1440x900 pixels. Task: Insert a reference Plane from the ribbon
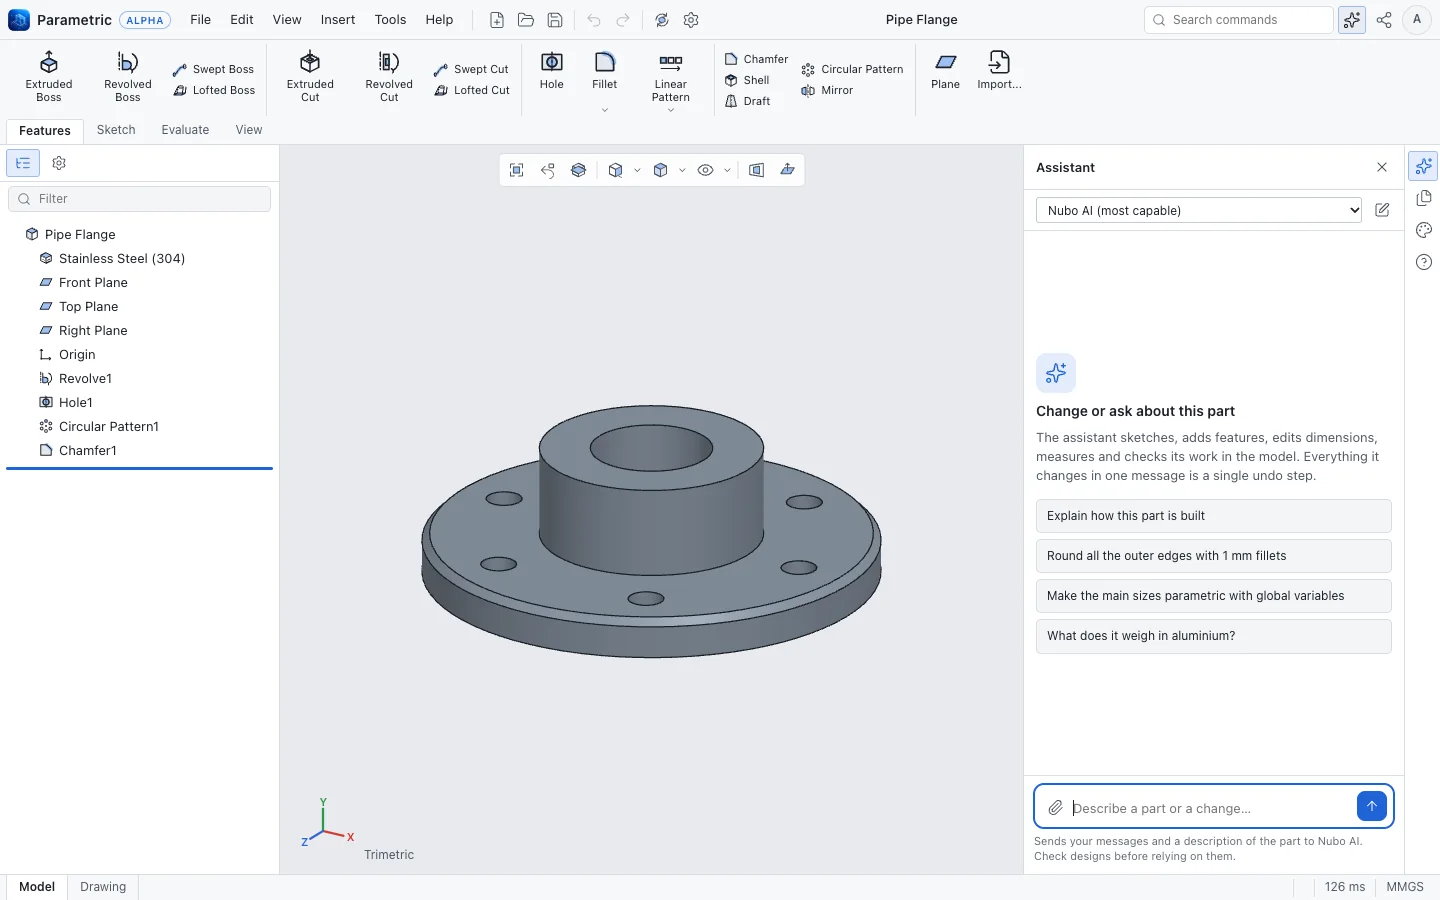coord(945,72)
